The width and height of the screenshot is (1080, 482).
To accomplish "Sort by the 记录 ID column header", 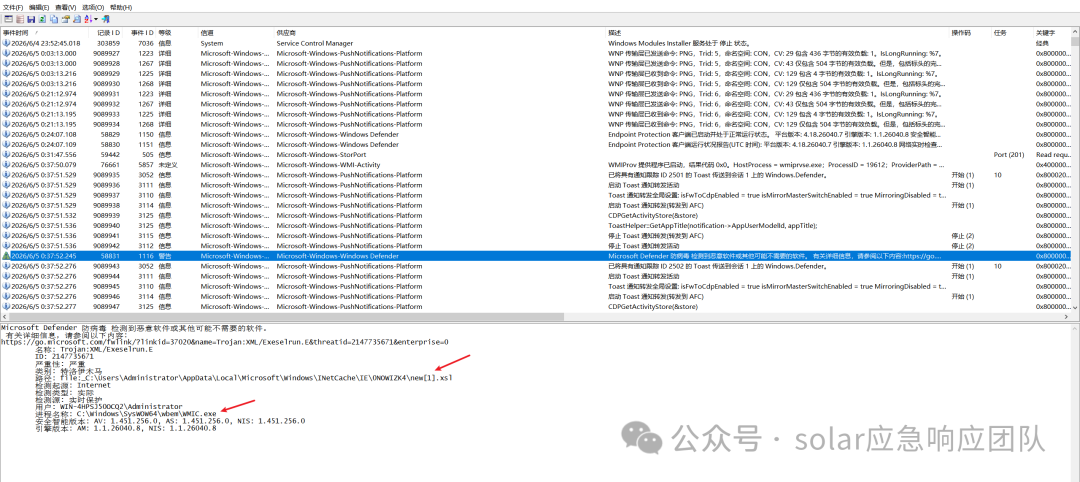I will (105, 32).
